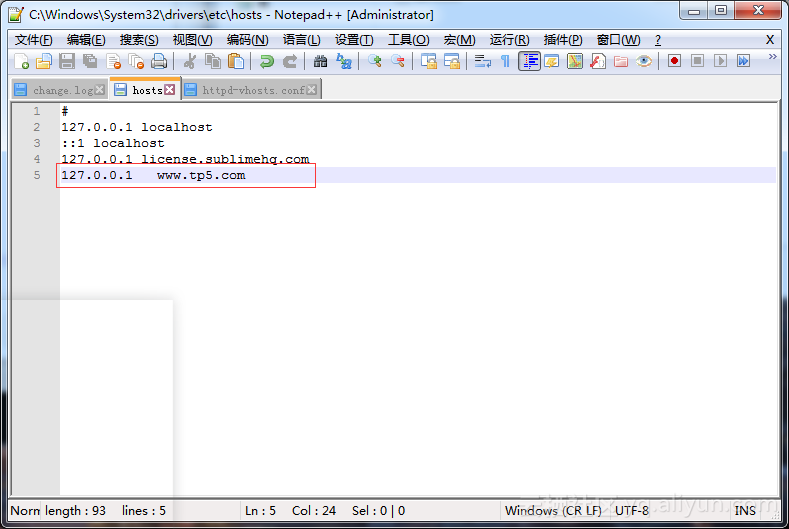Undo the last action with the green arrow
The width and height of the screenshot is (789, 529).
tap(266, 61)
